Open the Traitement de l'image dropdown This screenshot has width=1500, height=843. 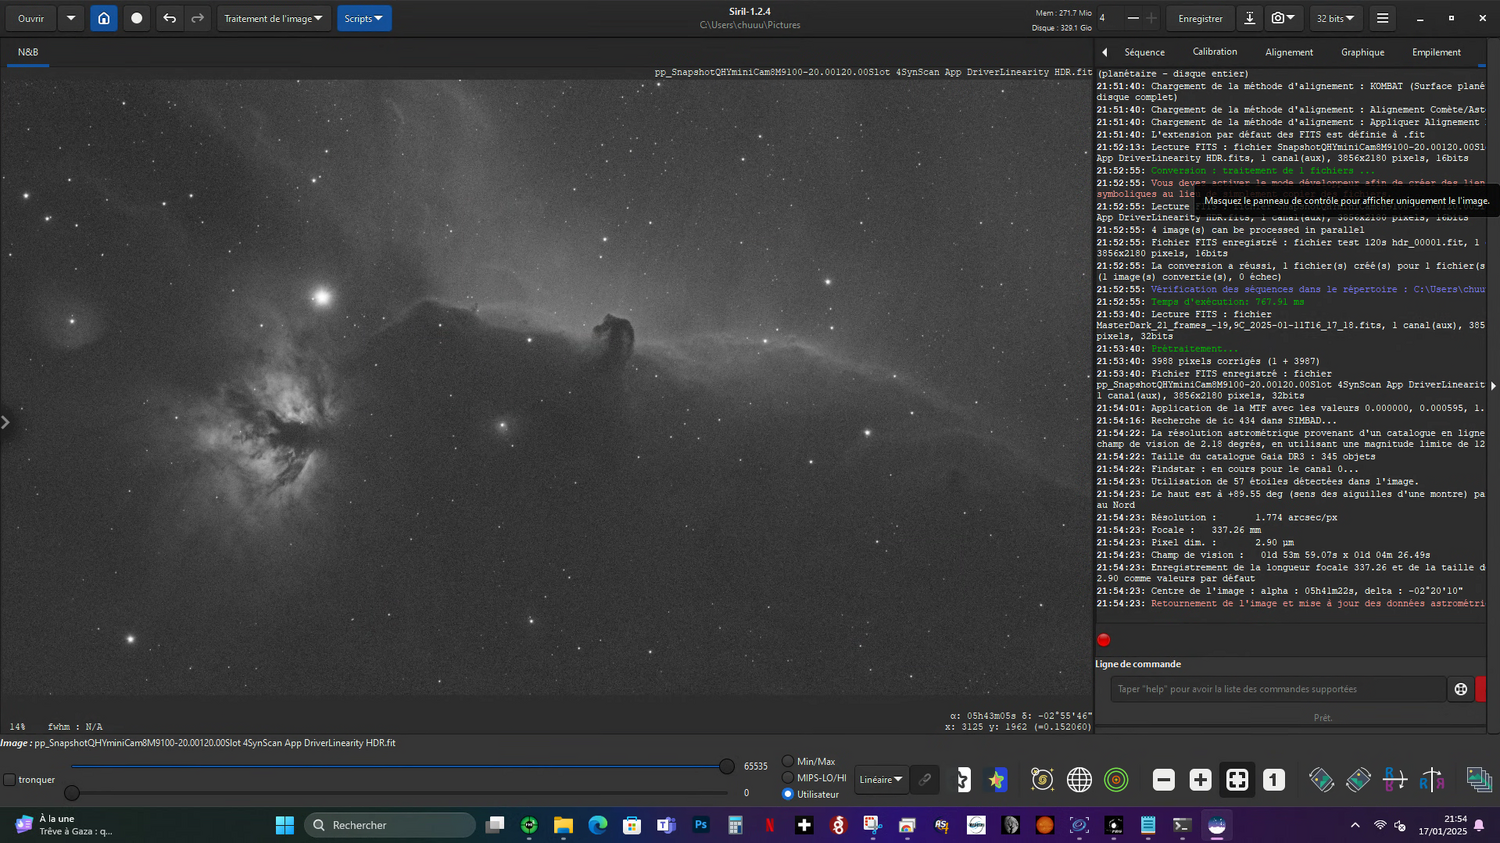[x=273, y=18]
